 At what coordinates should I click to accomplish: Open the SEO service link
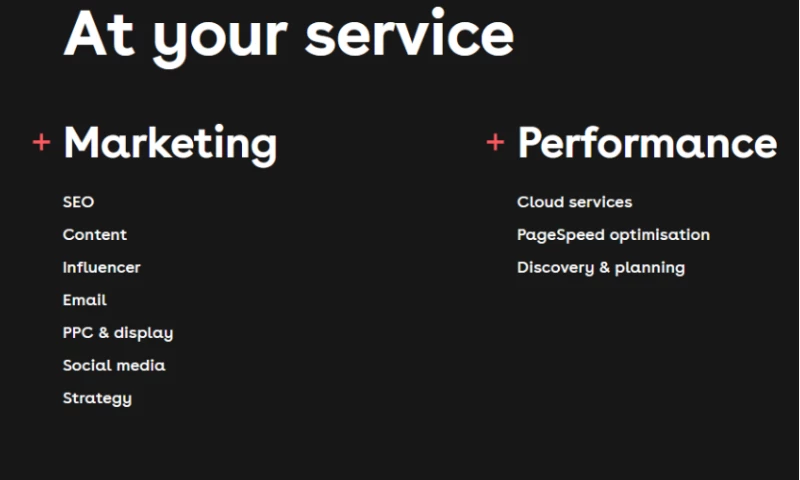[78, 202]
